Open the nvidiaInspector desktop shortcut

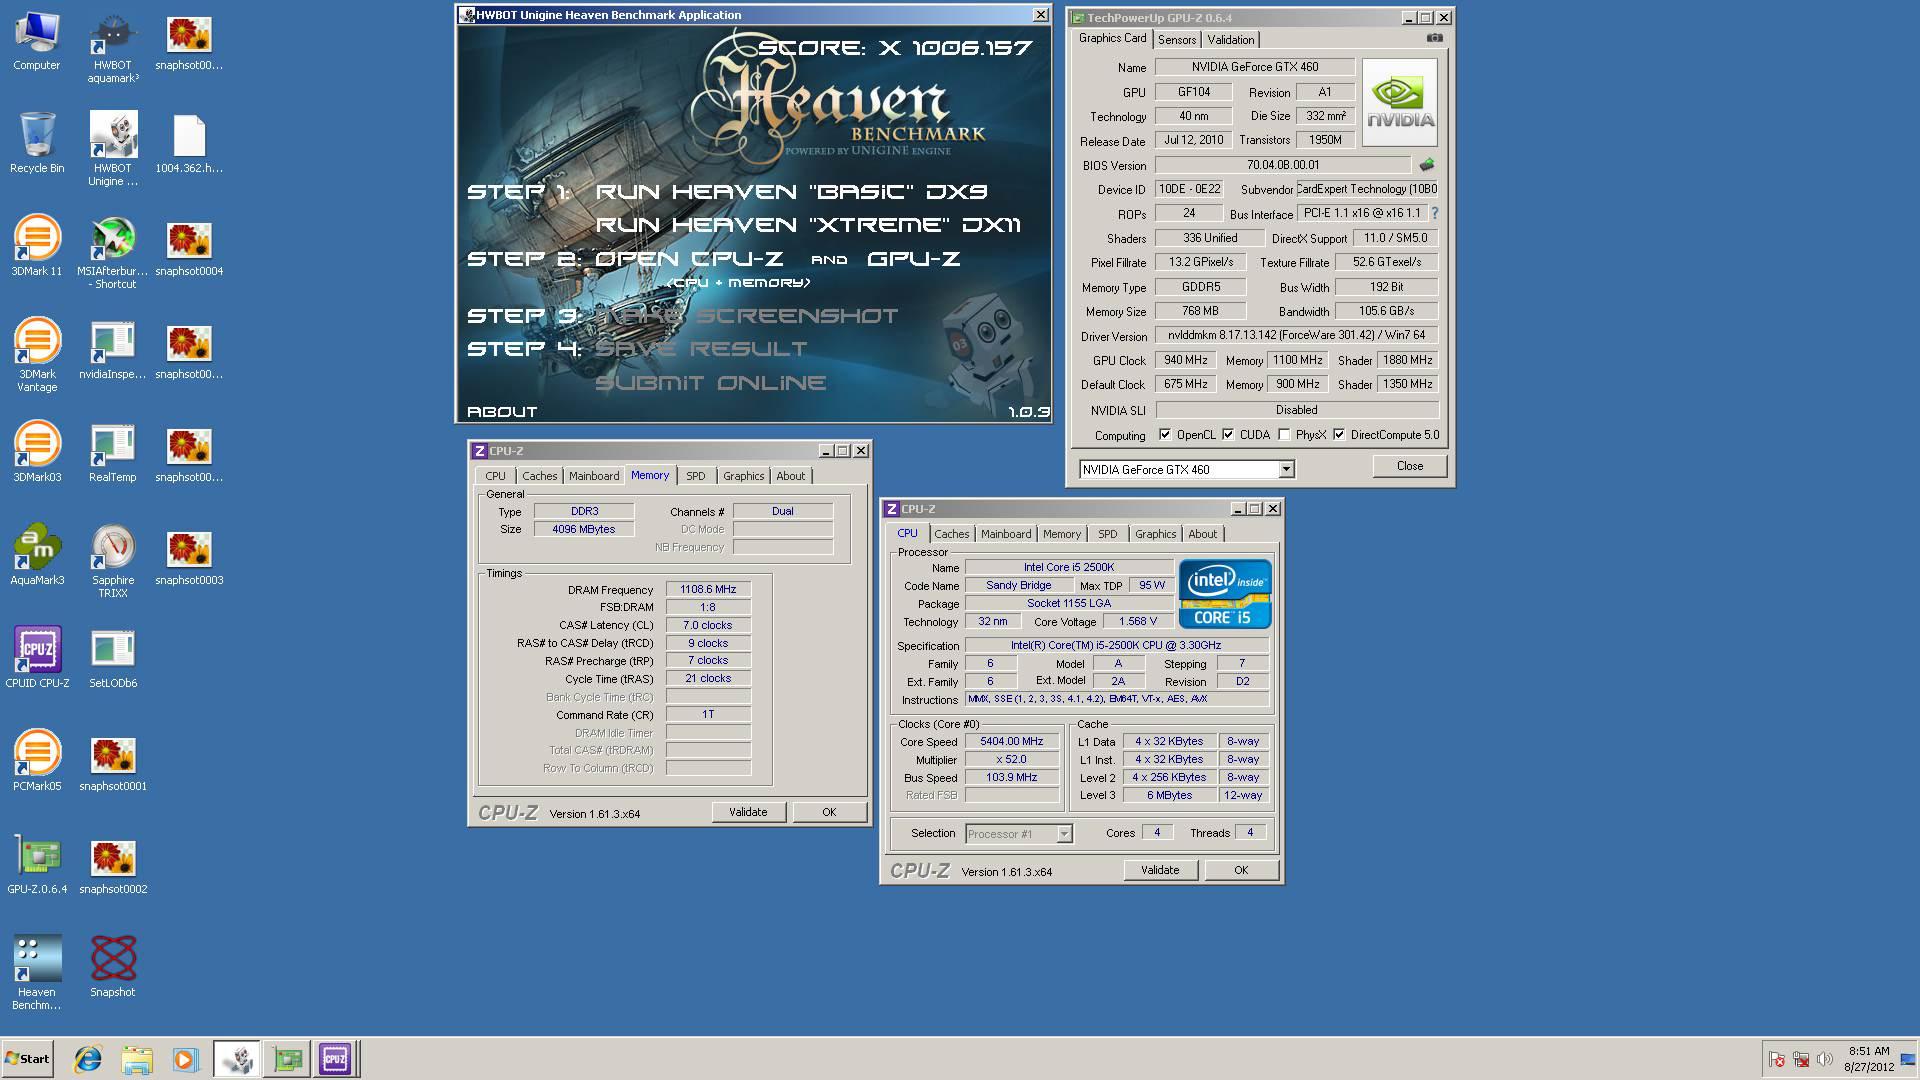coord(113,348)
